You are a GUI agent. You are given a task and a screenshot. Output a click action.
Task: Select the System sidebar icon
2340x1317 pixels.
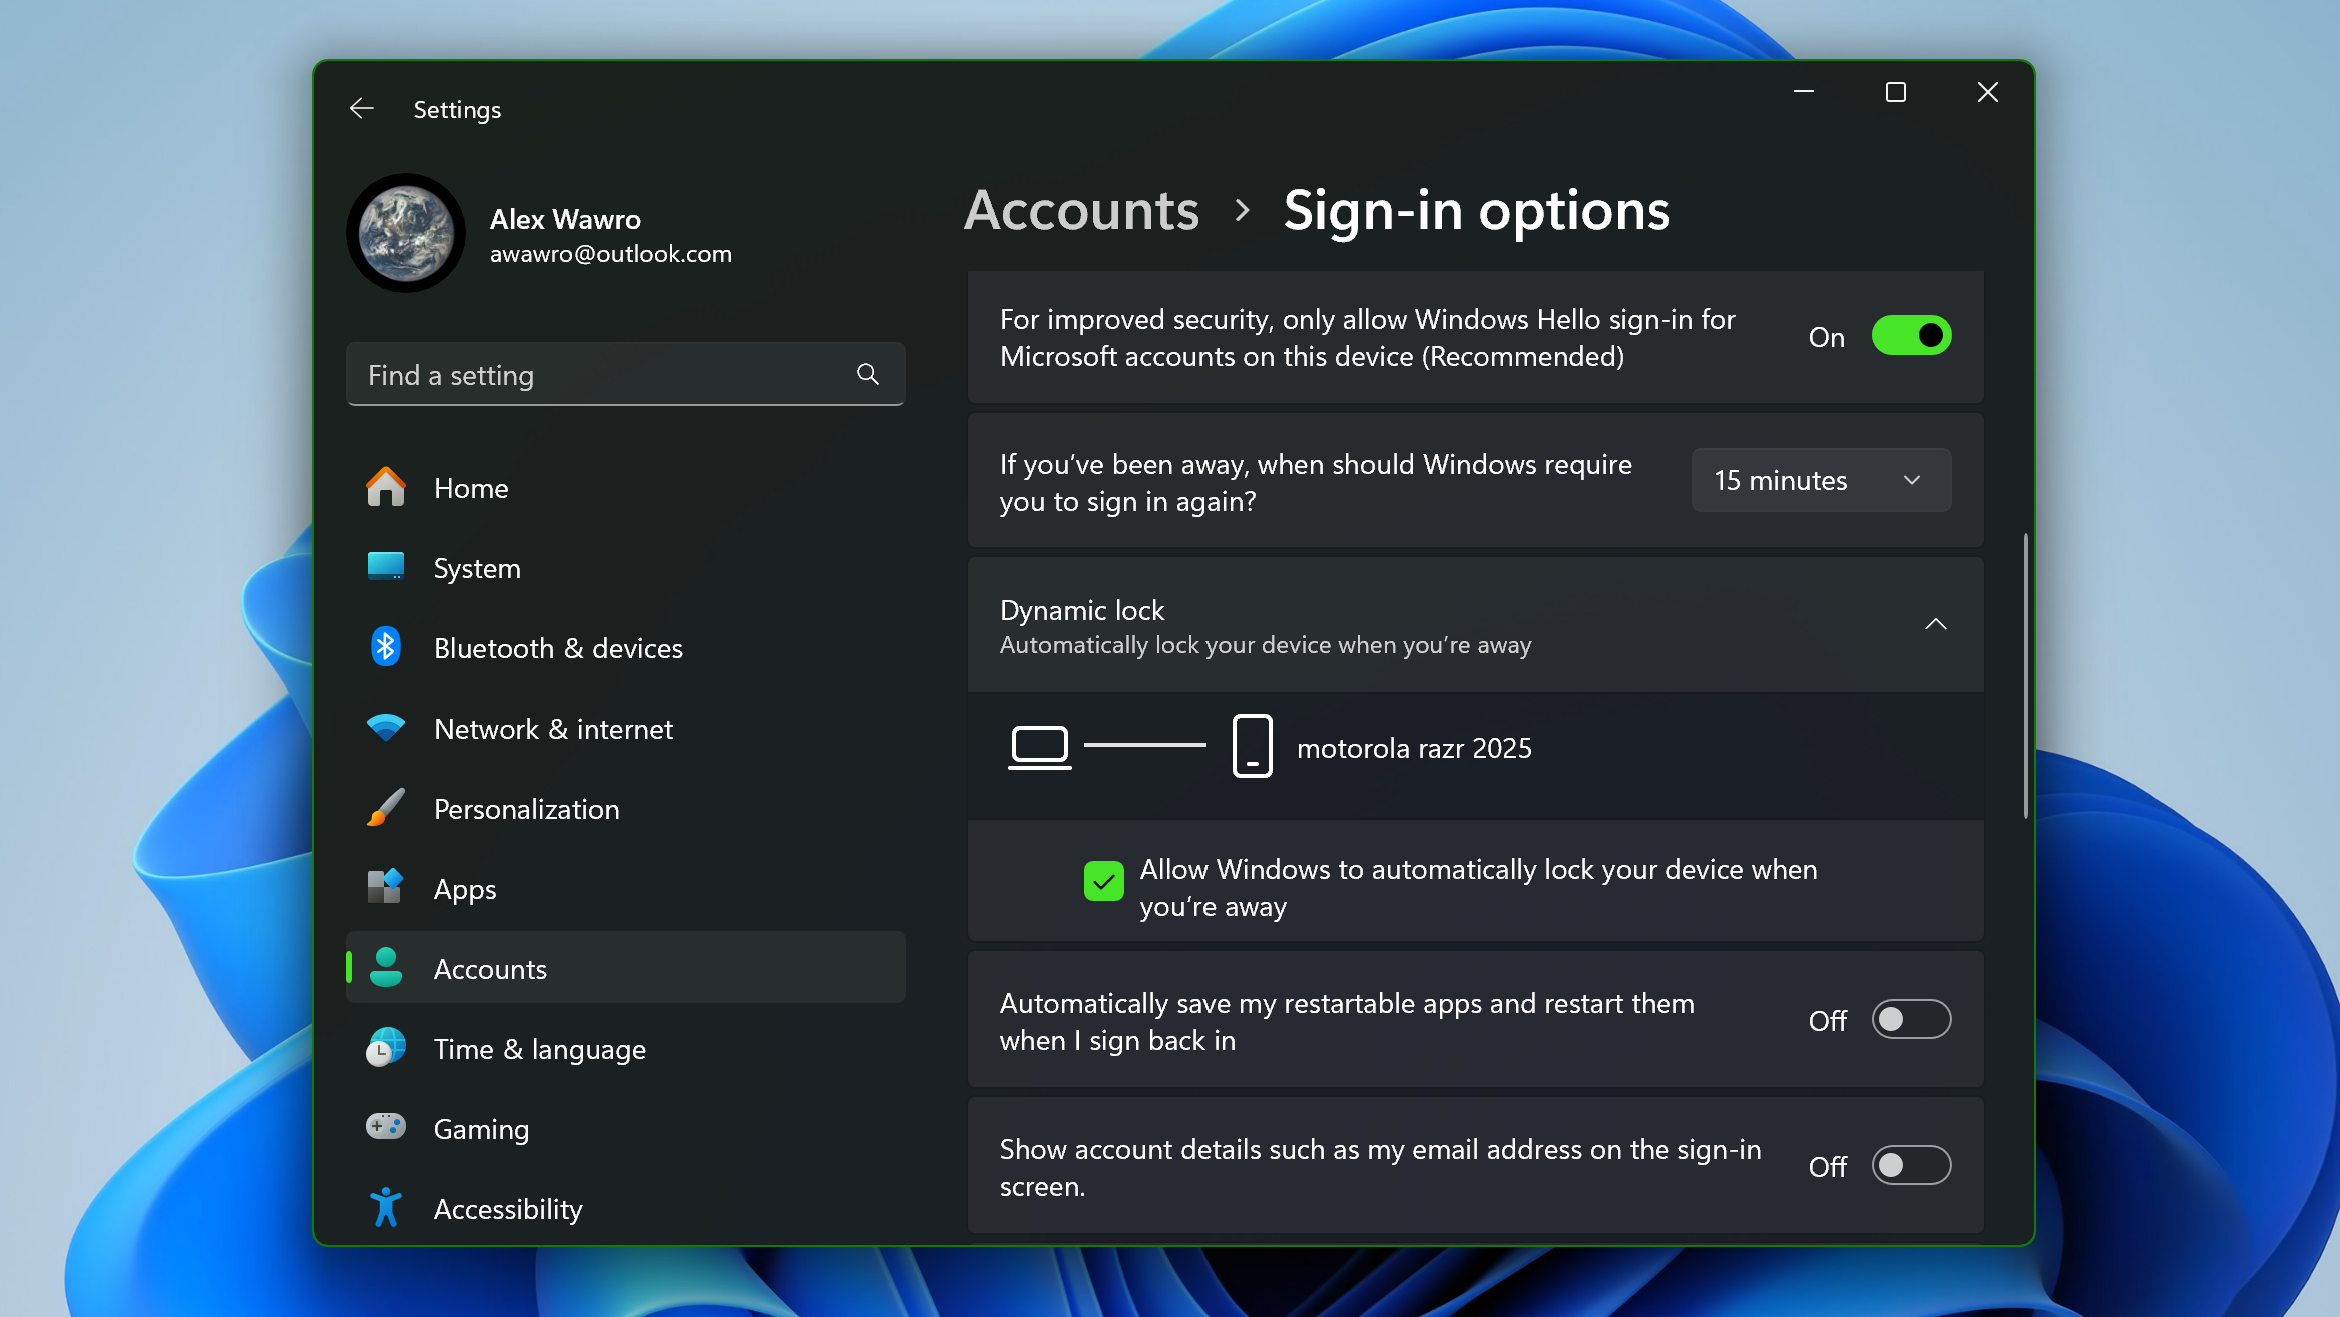[388, 568]
